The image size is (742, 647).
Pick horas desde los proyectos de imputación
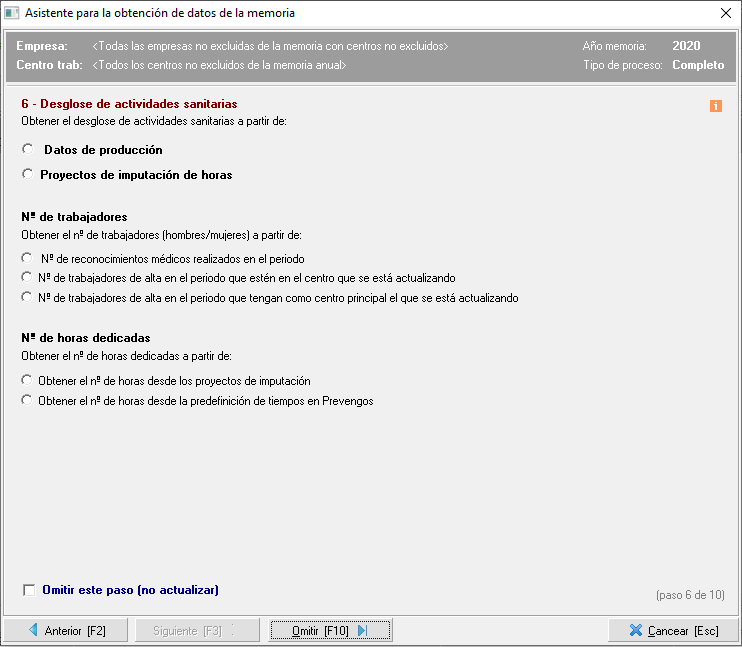coord(28,381)
